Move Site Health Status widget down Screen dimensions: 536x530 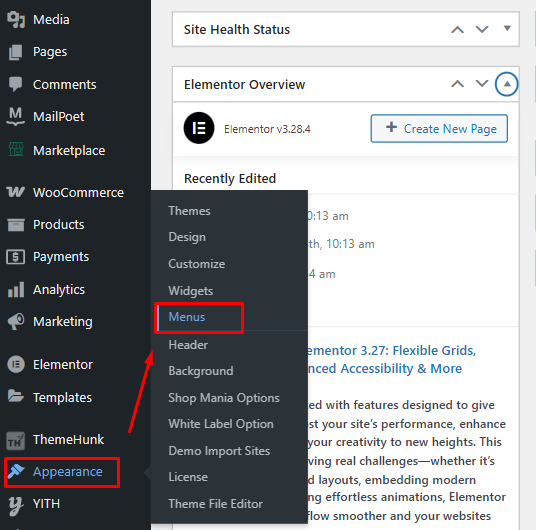(482, 29)
